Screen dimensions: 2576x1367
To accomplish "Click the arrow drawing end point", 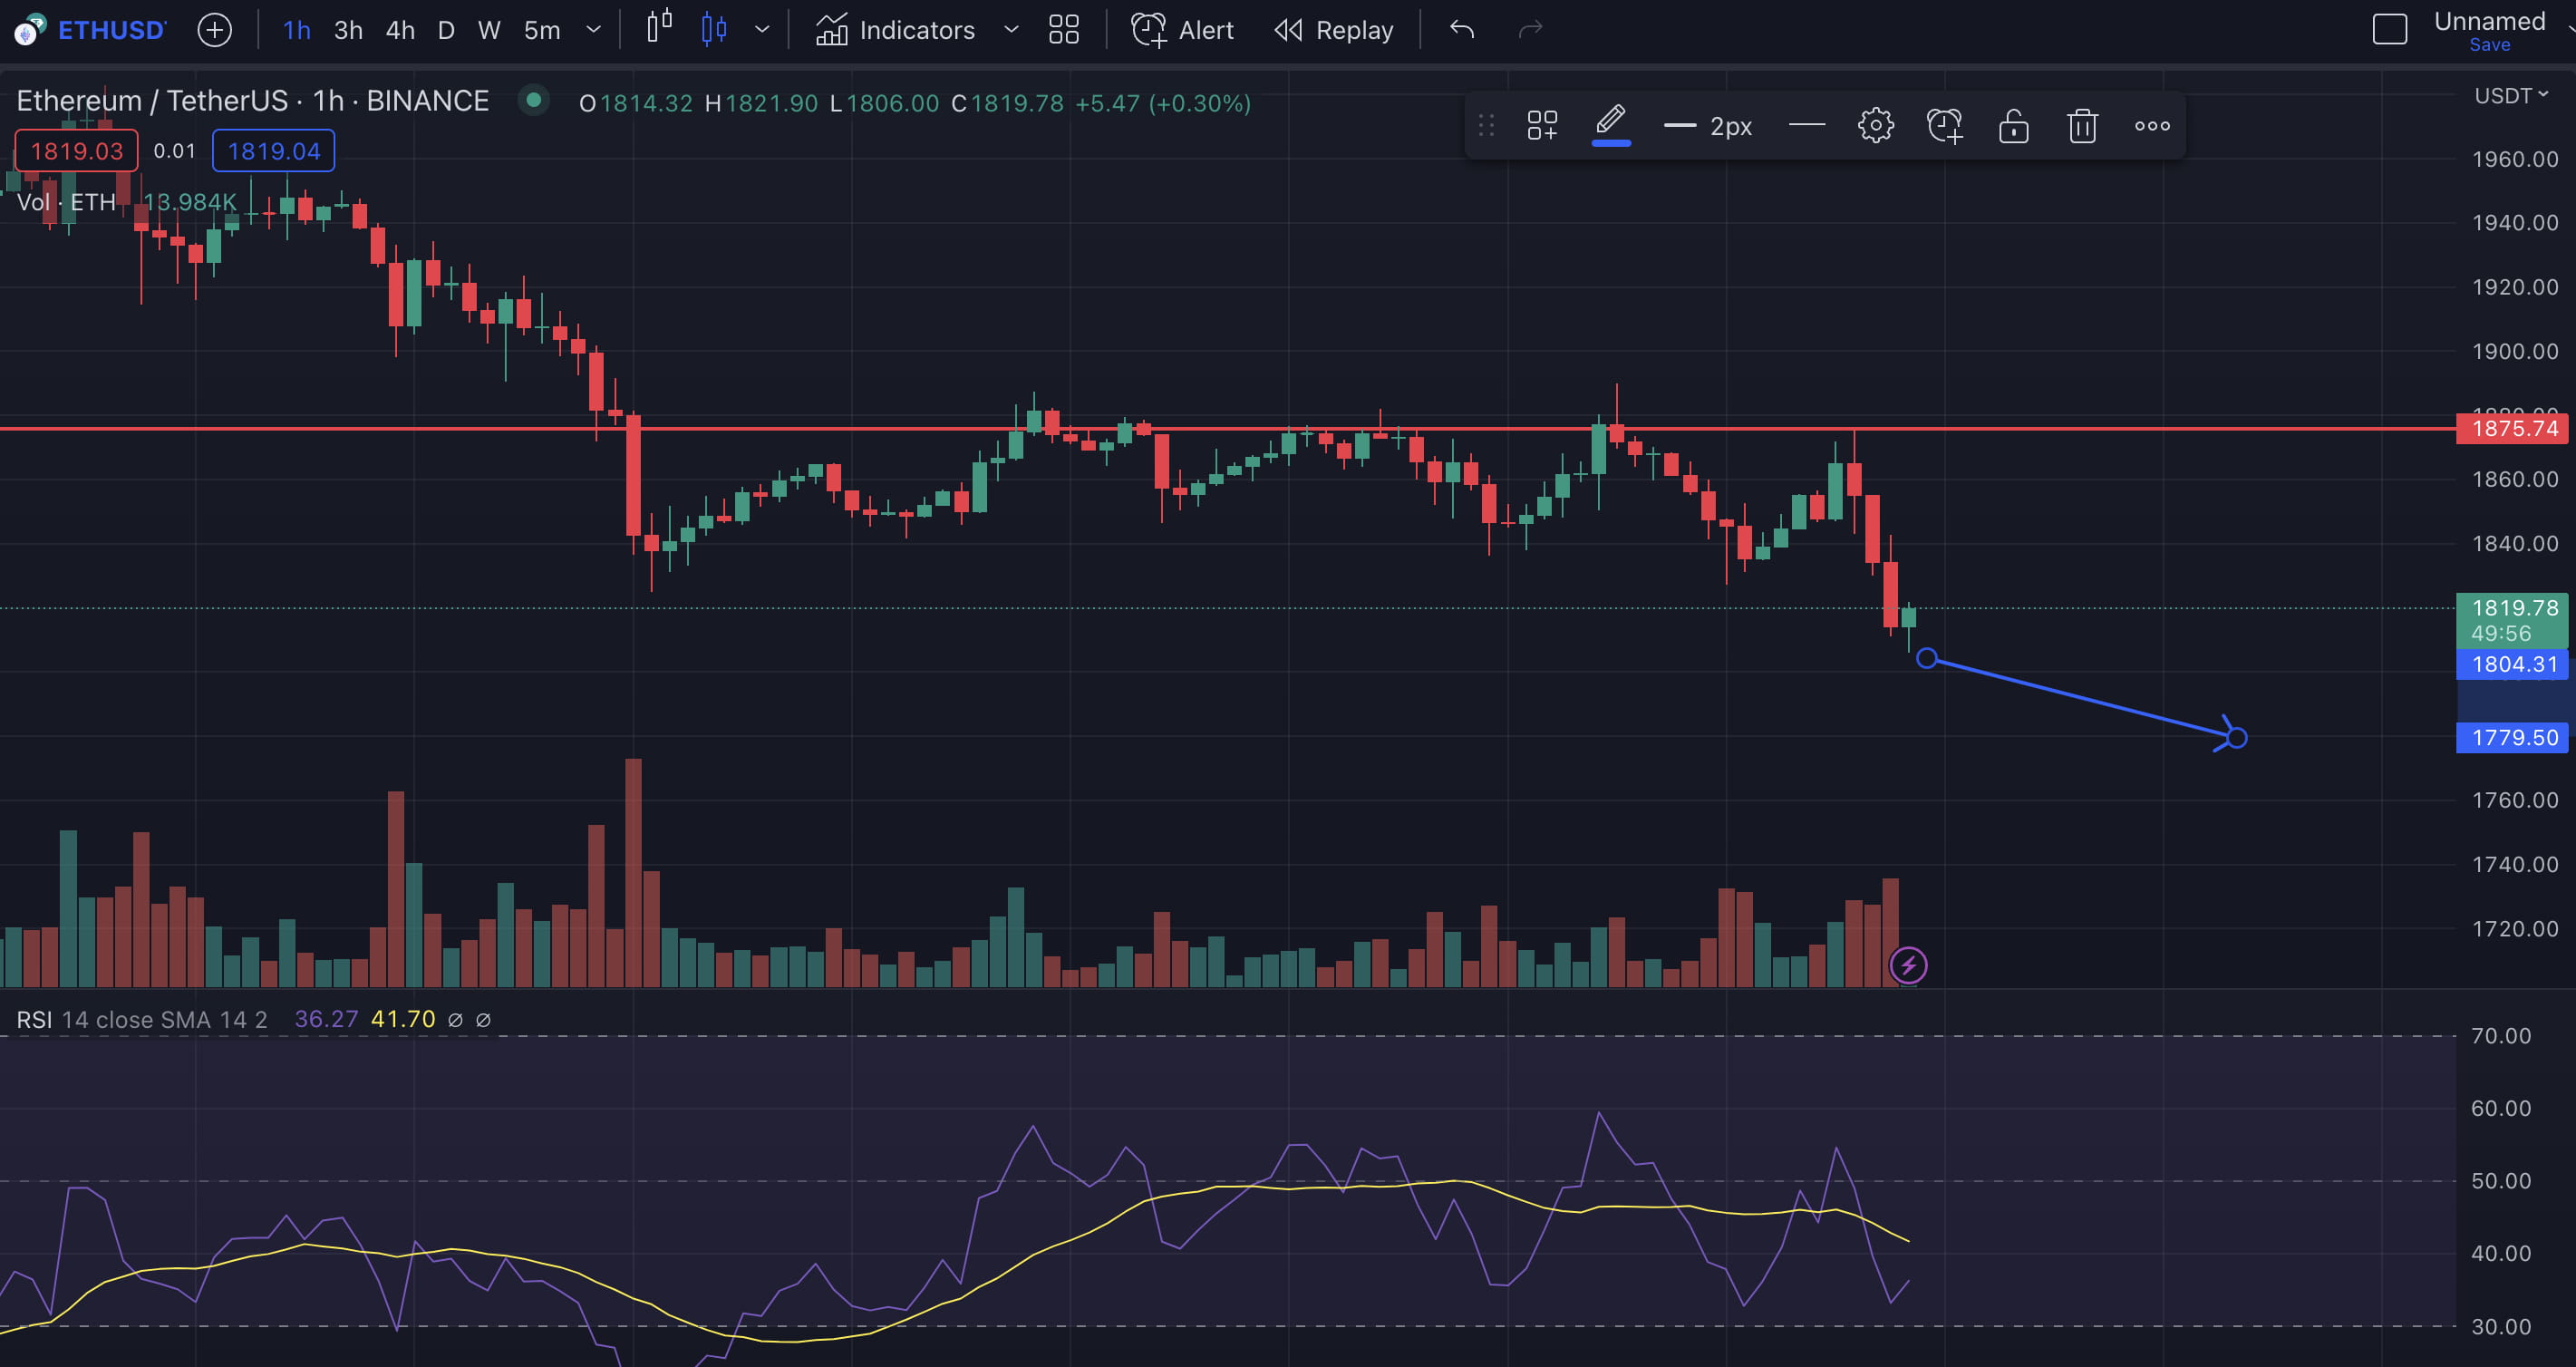I will click(2237, 738).
